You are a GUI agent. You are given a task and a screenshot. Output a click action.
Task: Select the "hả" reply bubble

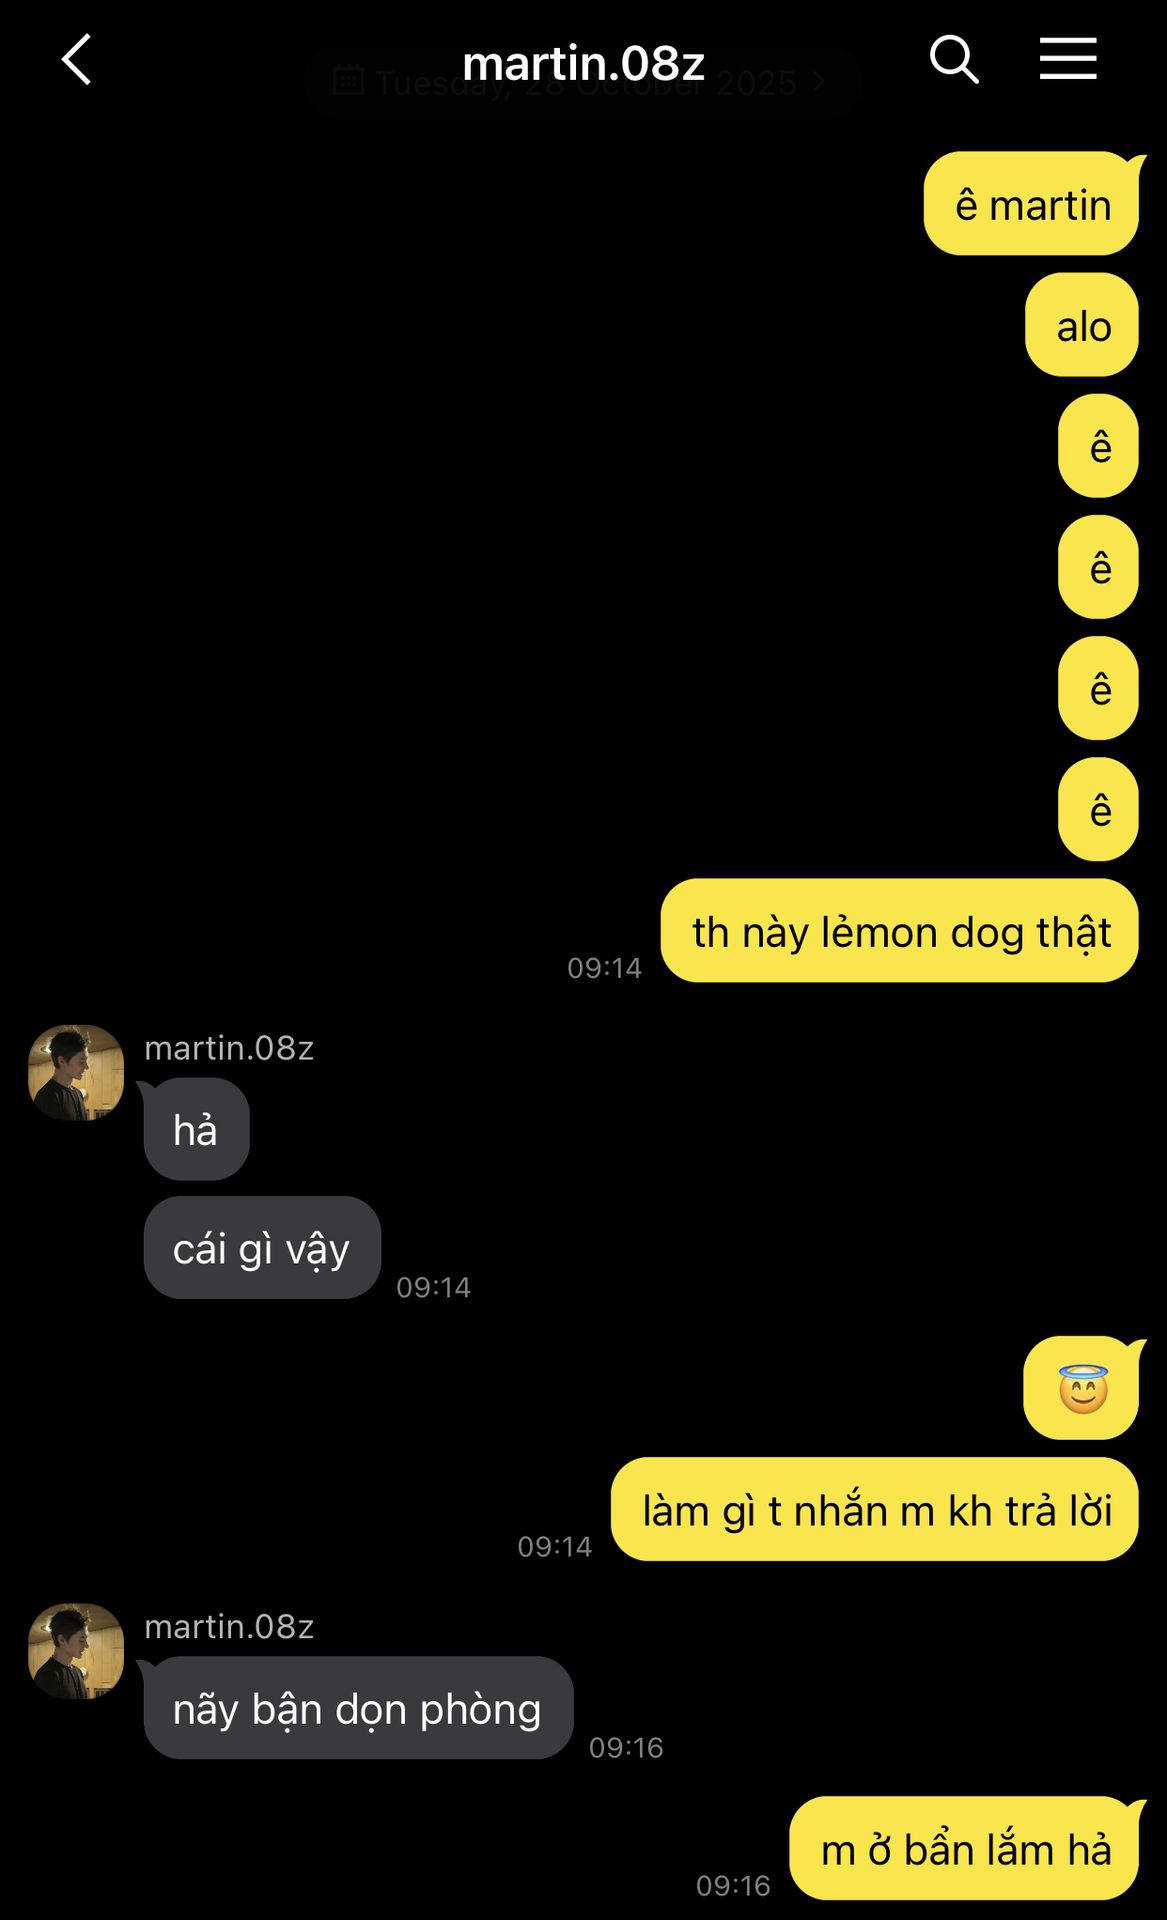point(196,1129)
